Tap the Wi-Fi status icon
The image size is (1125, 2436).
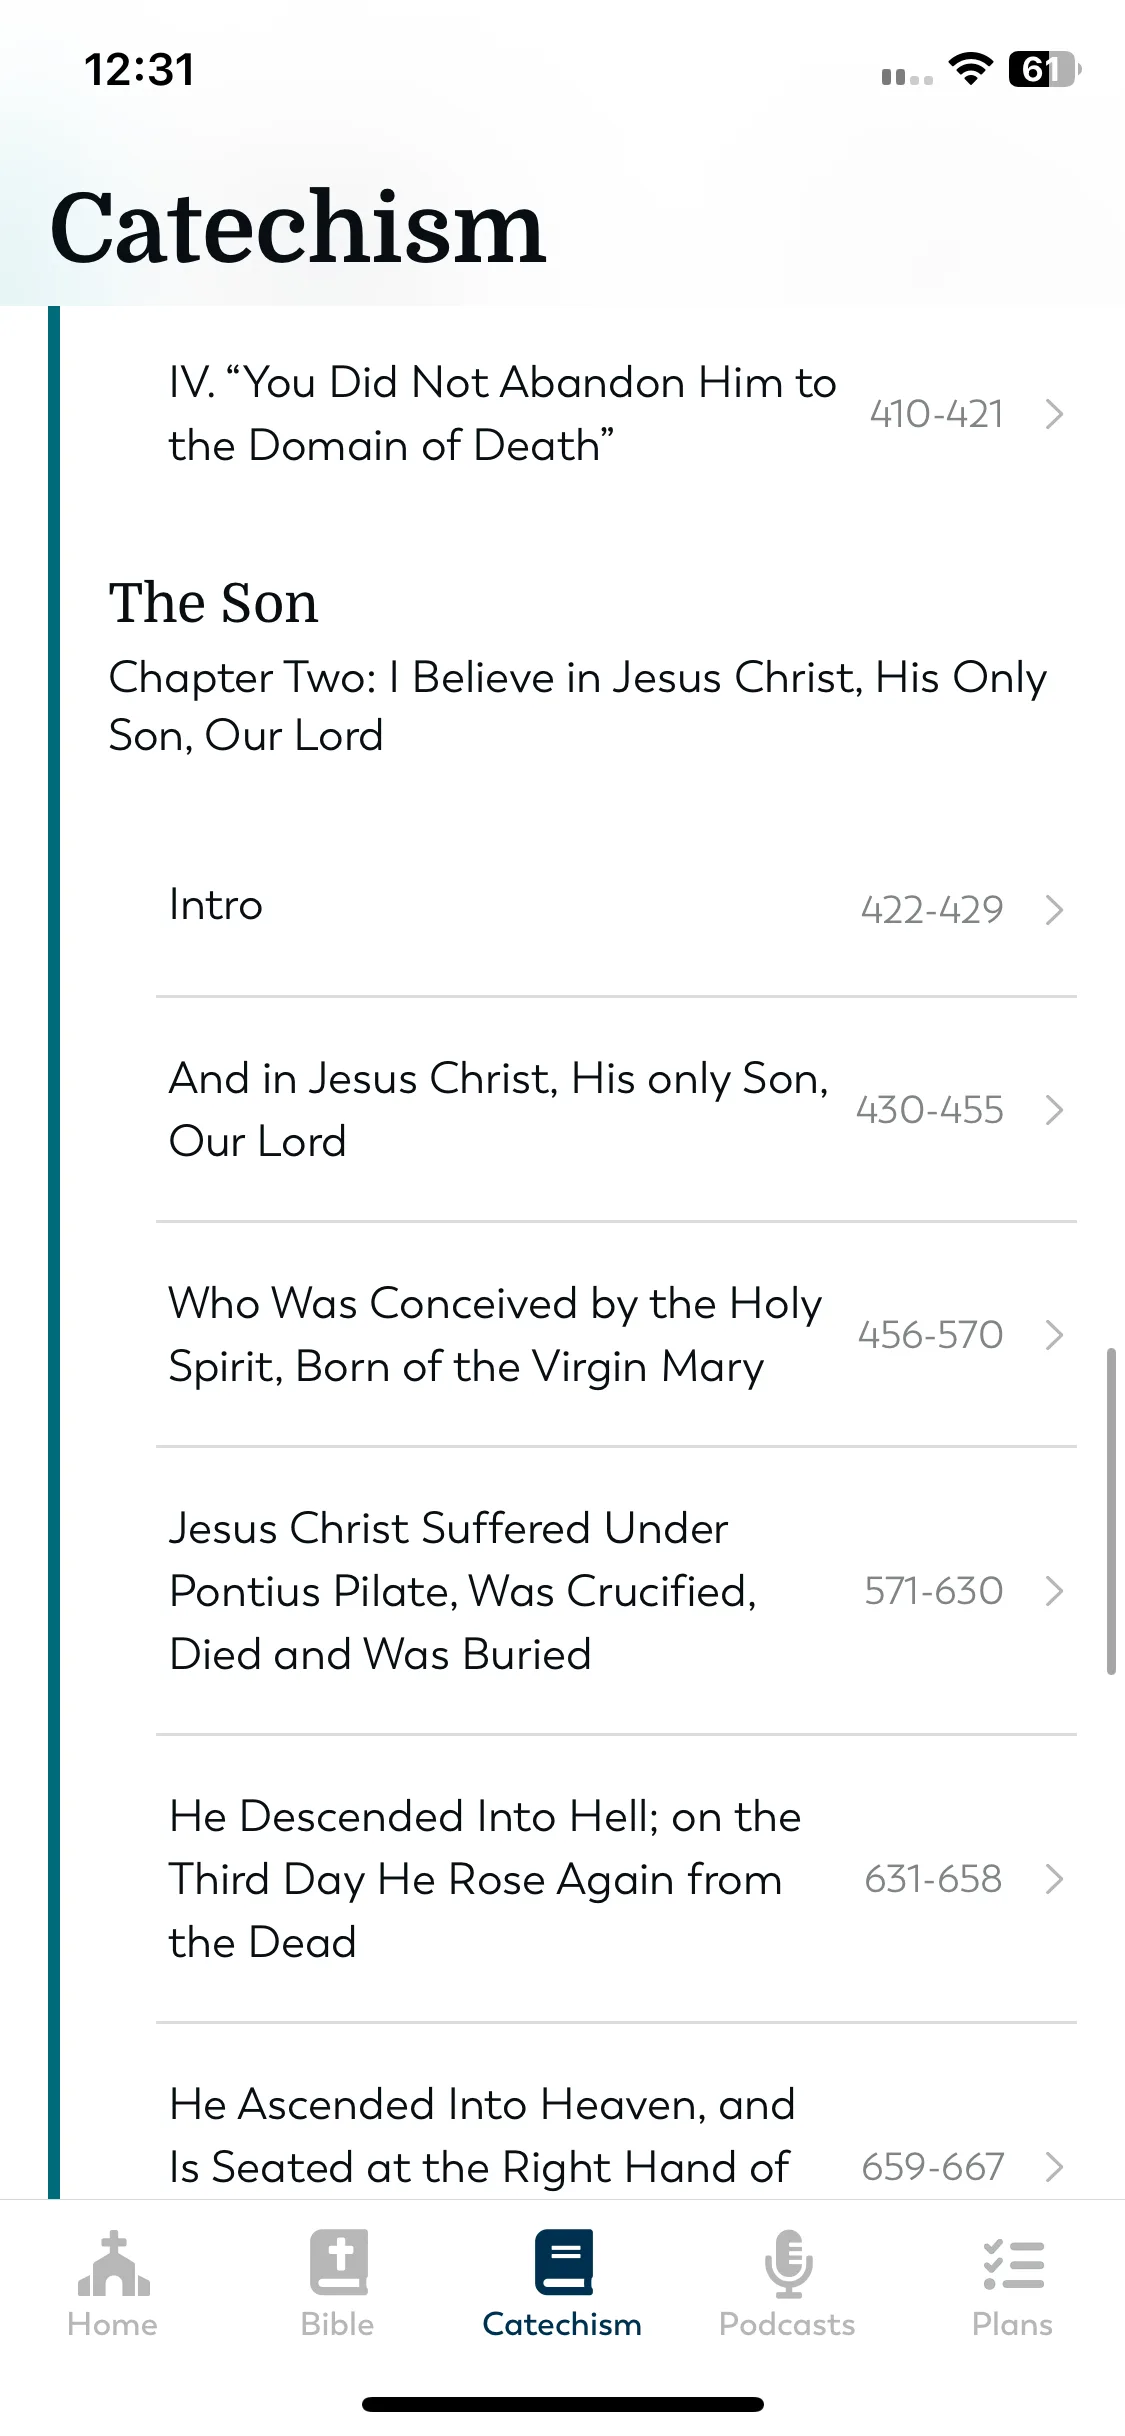(x=970, y=69)
